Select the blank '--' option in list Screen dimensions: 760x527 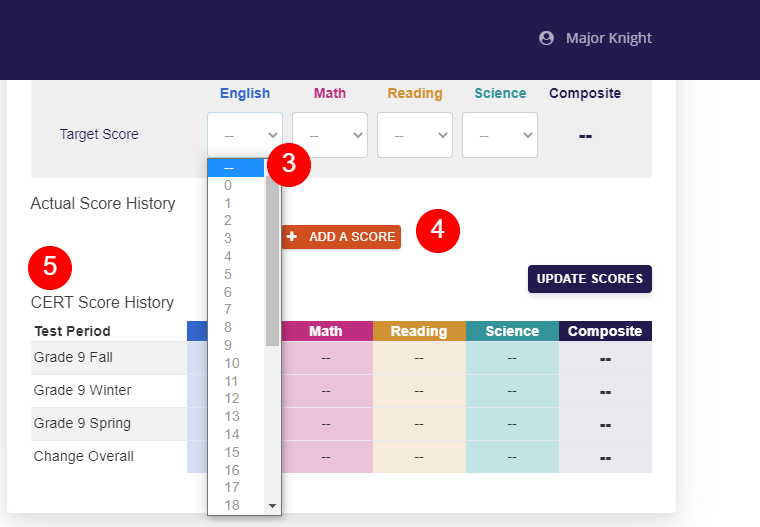(x=236, y=168)
